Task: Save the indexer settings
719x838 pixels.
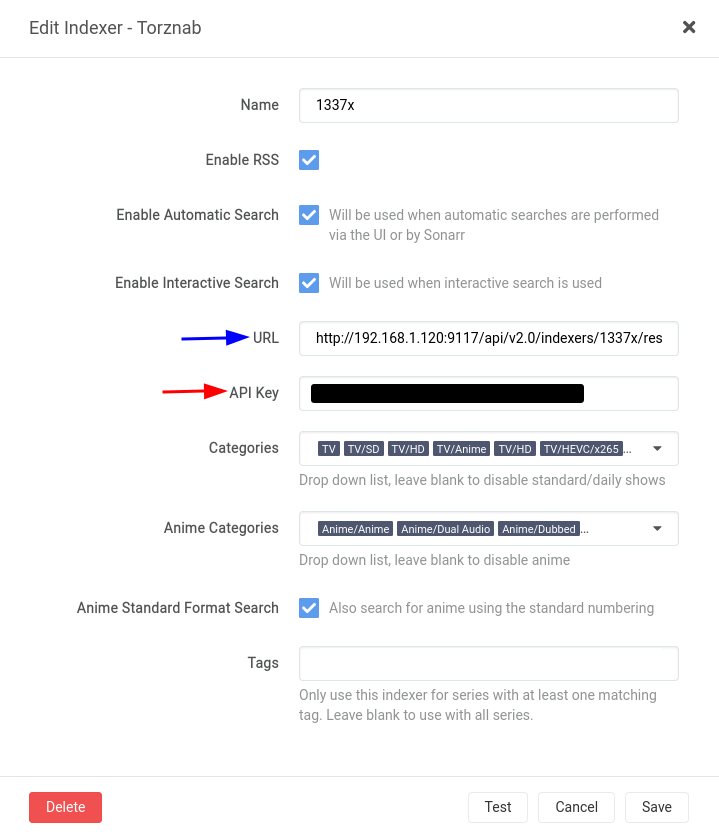Action: 656,807
